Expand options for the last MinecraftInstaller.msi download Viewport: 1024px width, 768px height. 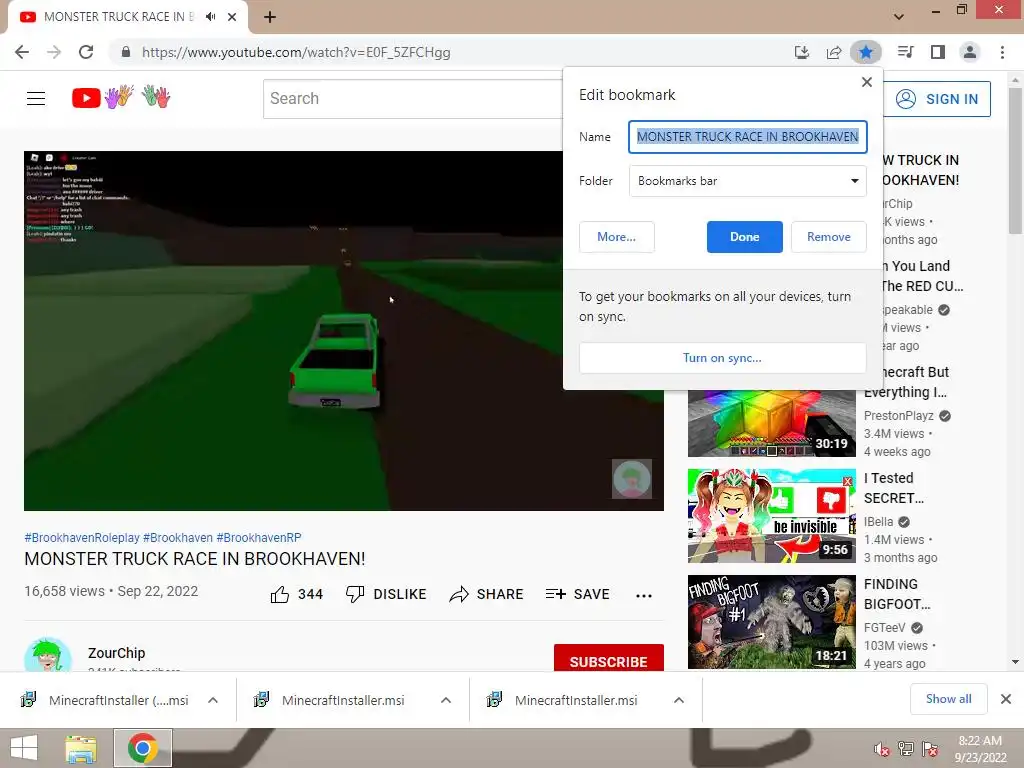679,700
